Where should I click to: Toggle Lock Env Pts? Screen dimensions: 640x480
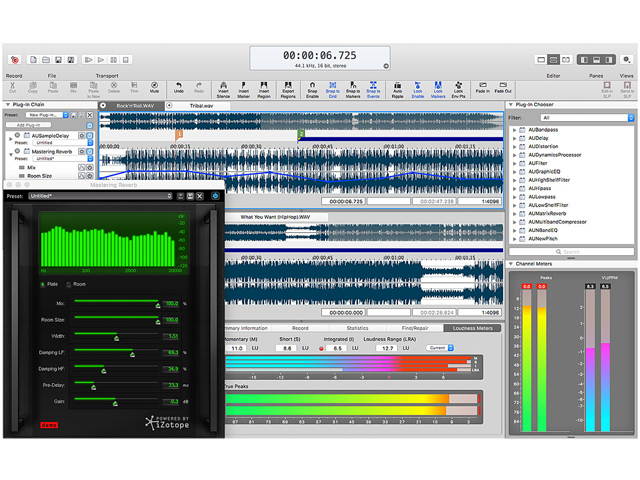458,90
